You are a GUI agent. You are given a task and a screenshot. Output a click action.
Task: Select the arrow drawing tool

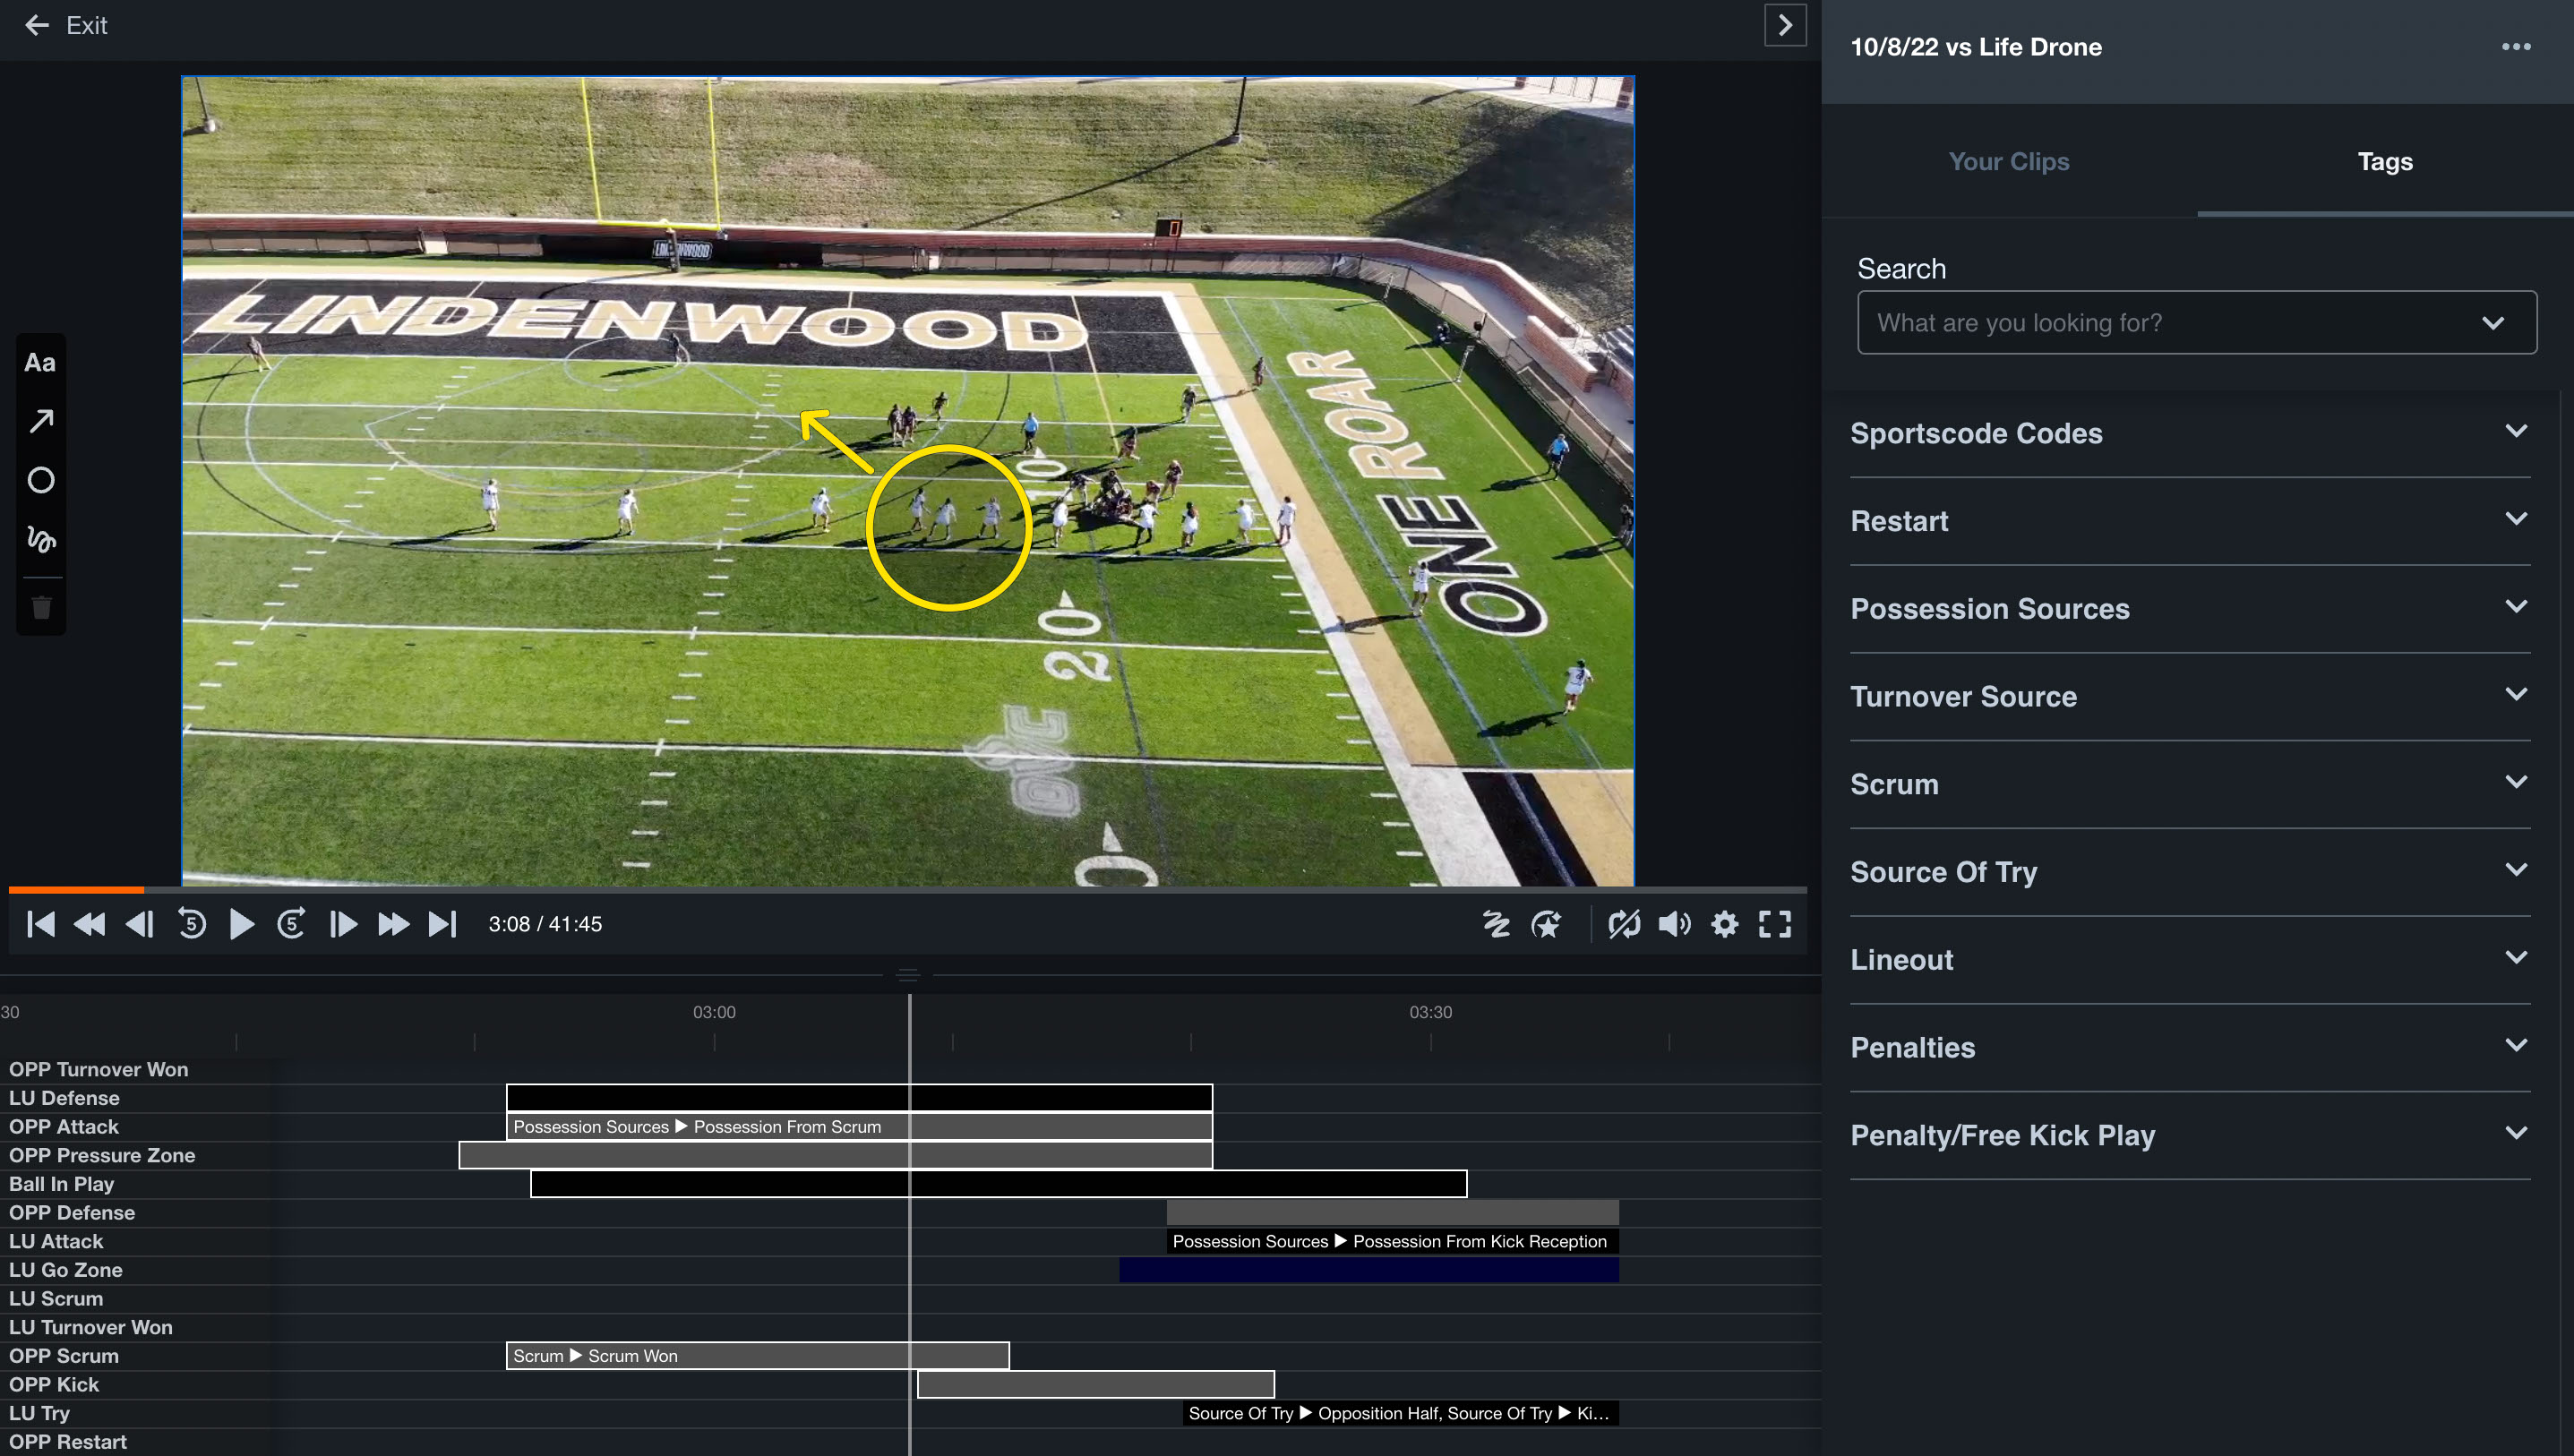point(41,421)
